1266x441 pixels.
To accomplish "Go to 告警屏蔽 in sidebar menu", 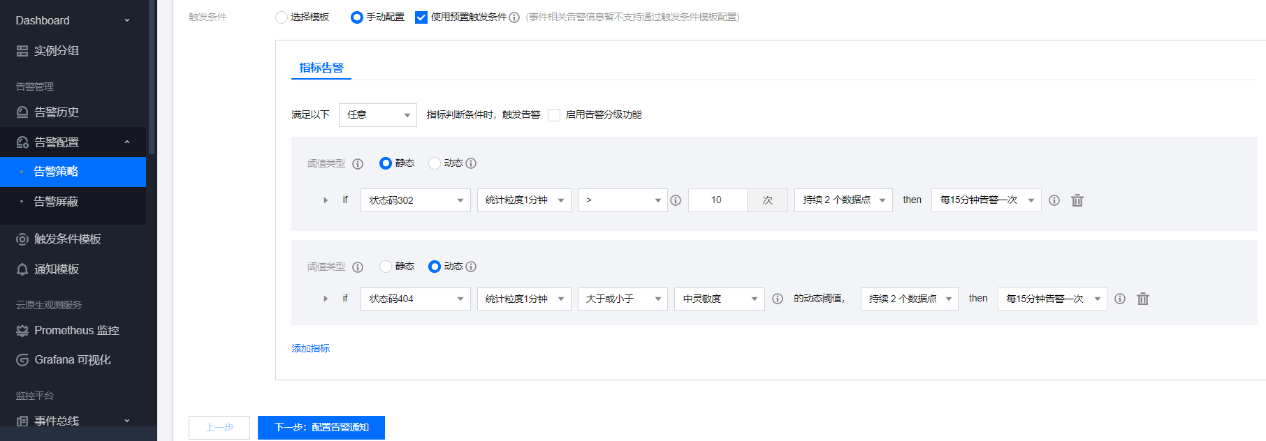I will 56,201.
